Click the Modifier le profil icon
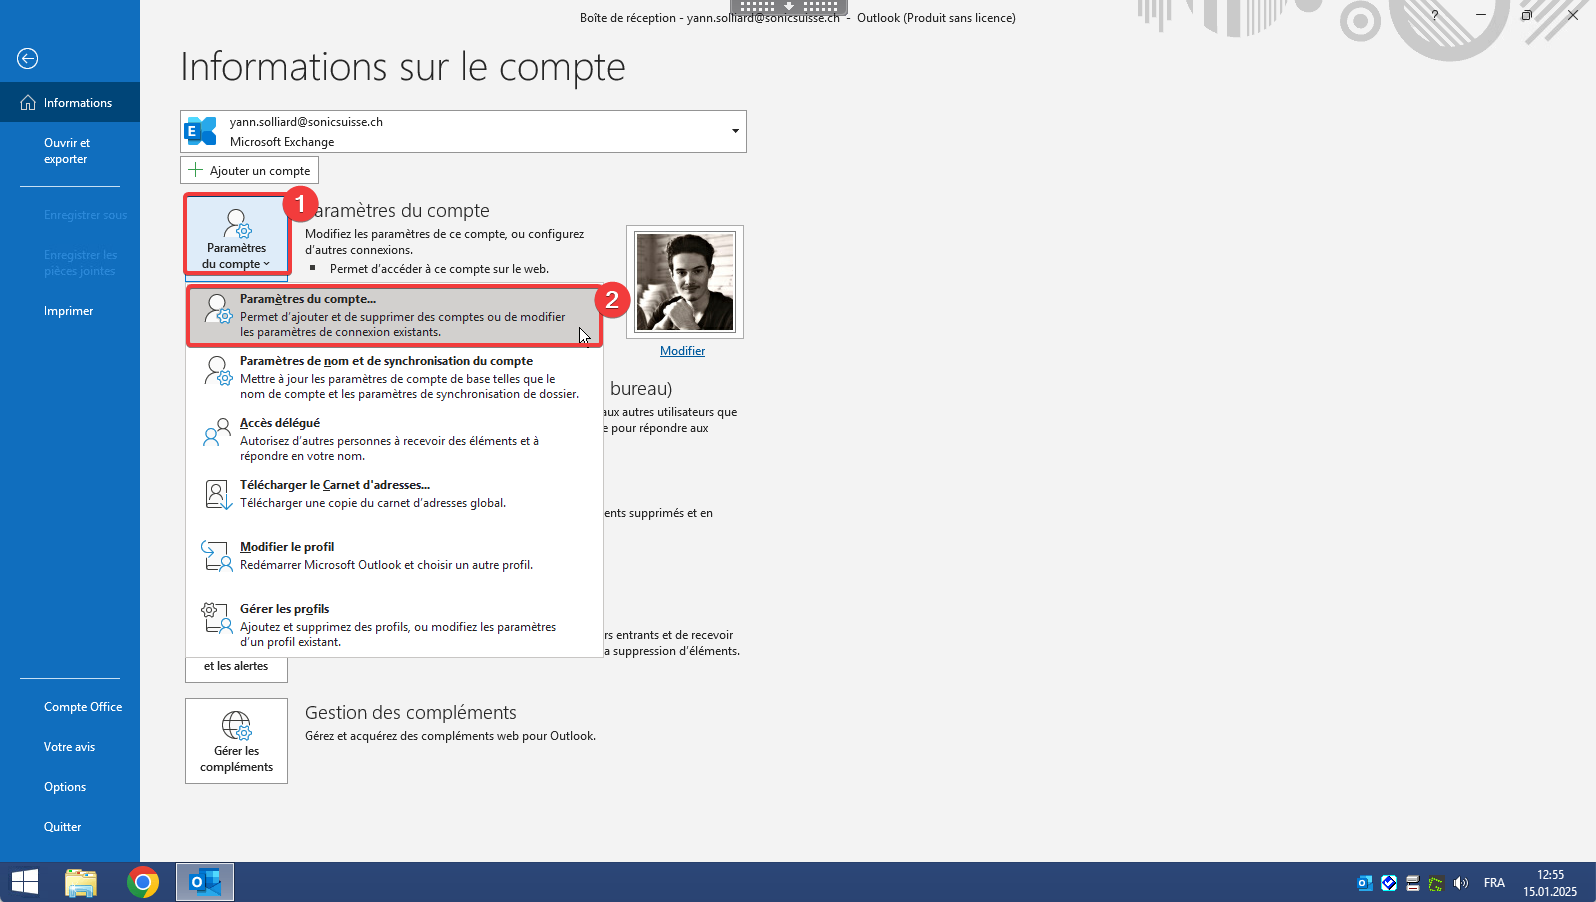1596x902 pixels. click(x=217, y=556)
